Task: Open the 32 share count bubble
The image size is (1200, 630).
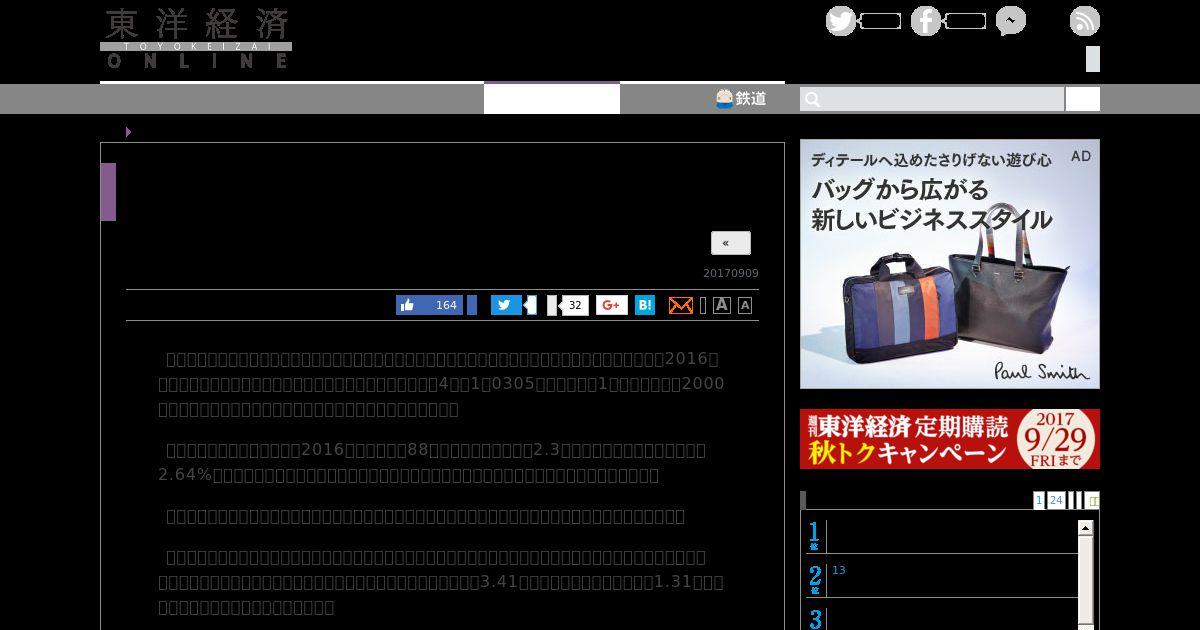Action: [x=574, y=305]
